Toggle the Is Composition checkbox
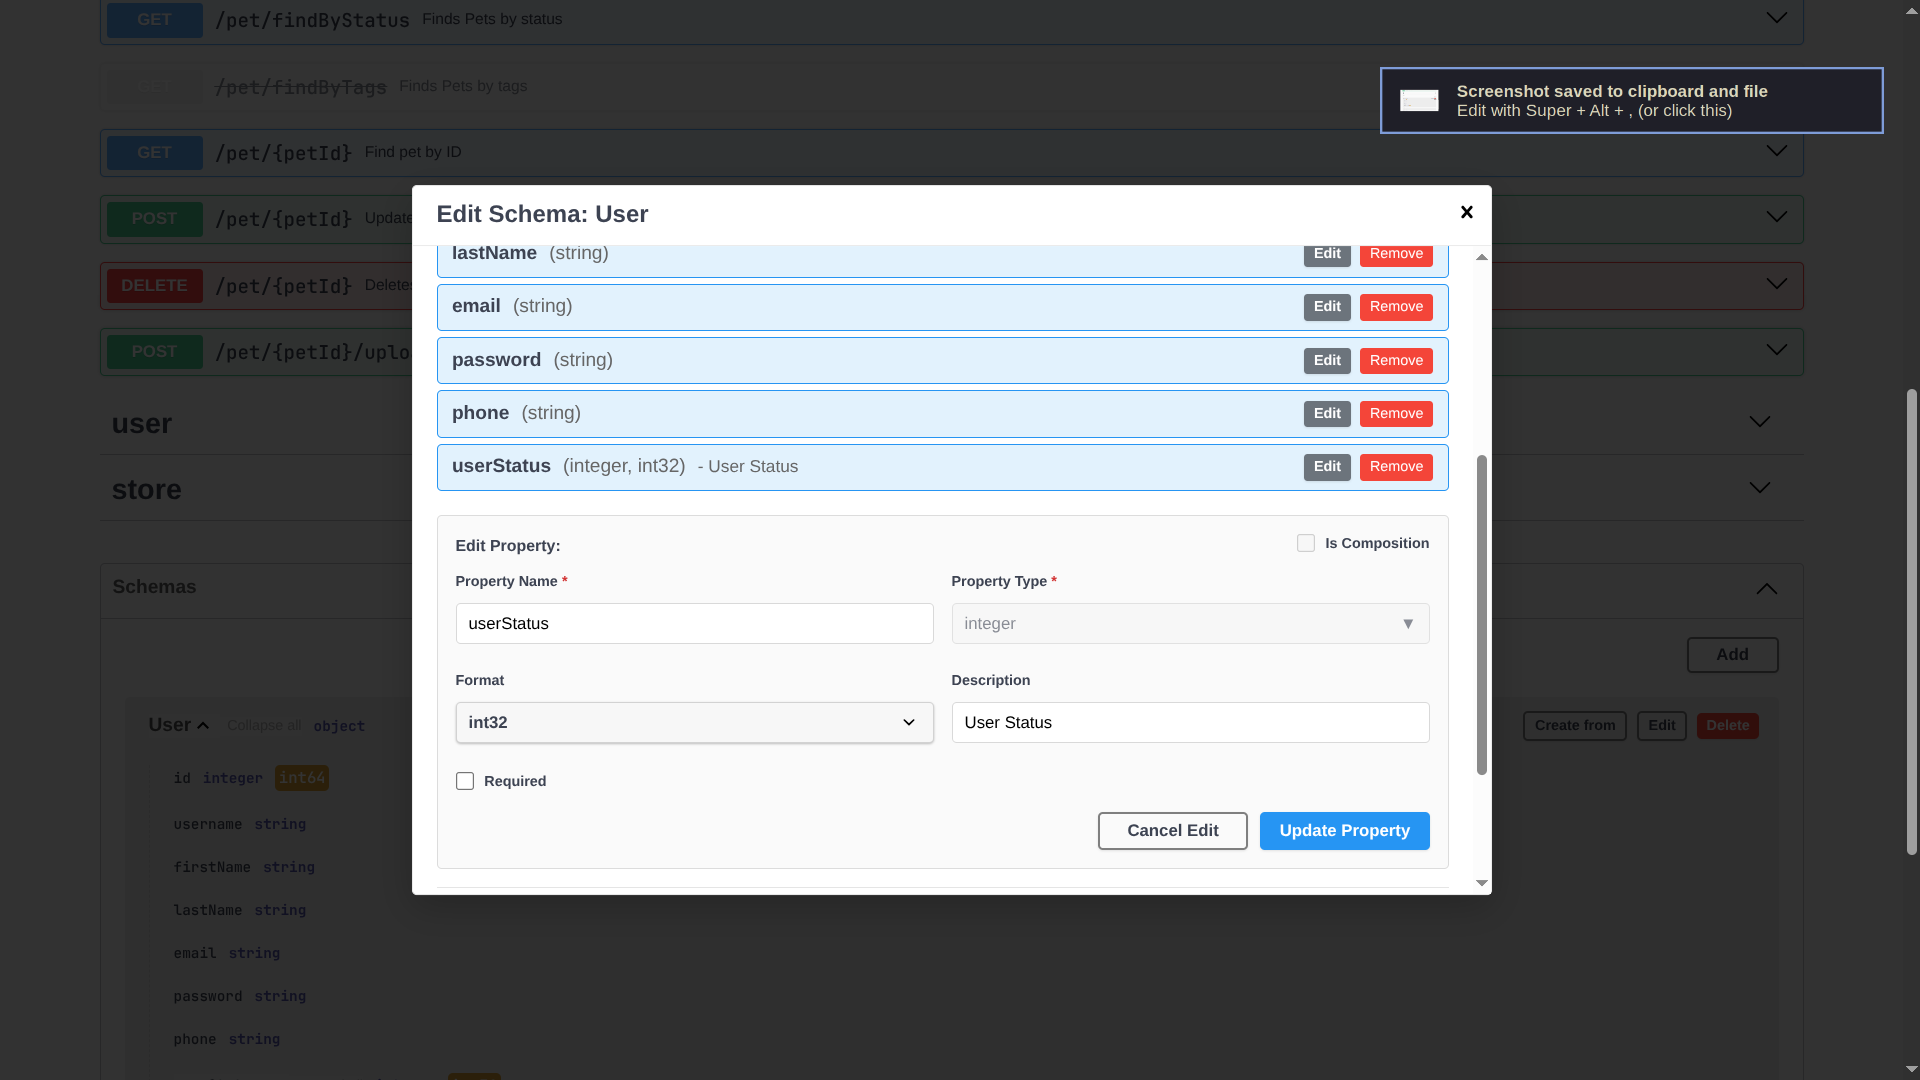Viewport: 1920px width, 1080px height. point(1306,543)
